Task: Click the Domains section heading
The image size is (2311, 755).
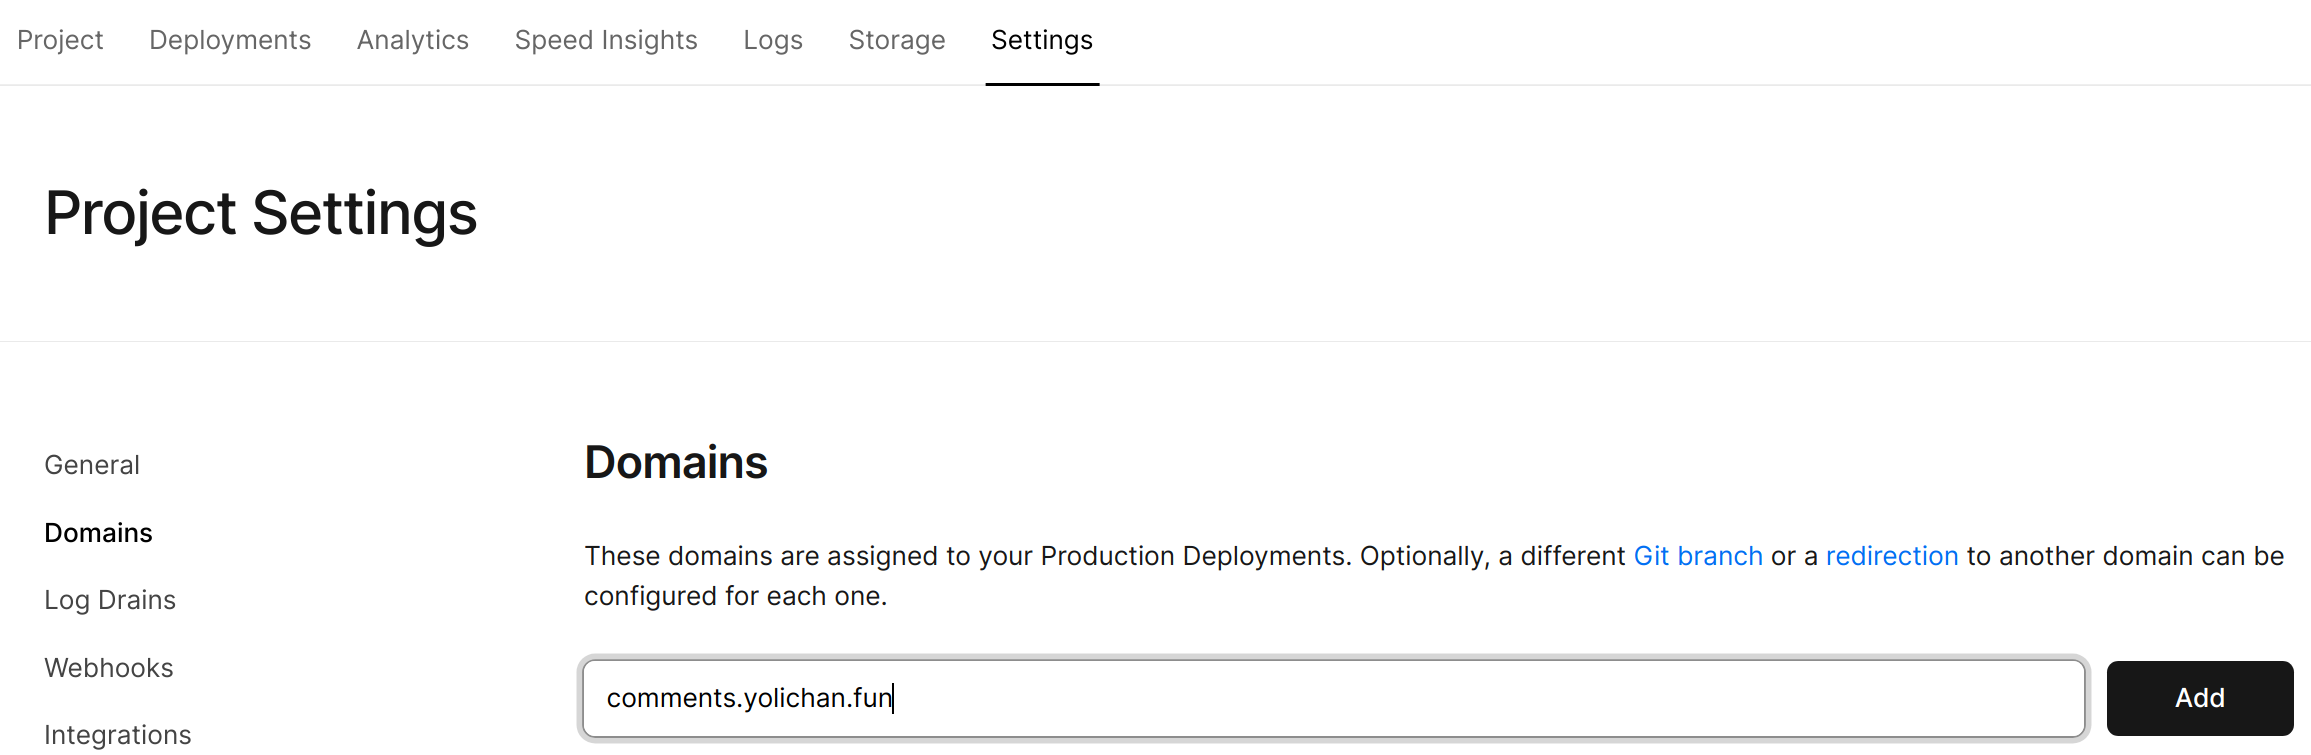Action: click(676, 463)
